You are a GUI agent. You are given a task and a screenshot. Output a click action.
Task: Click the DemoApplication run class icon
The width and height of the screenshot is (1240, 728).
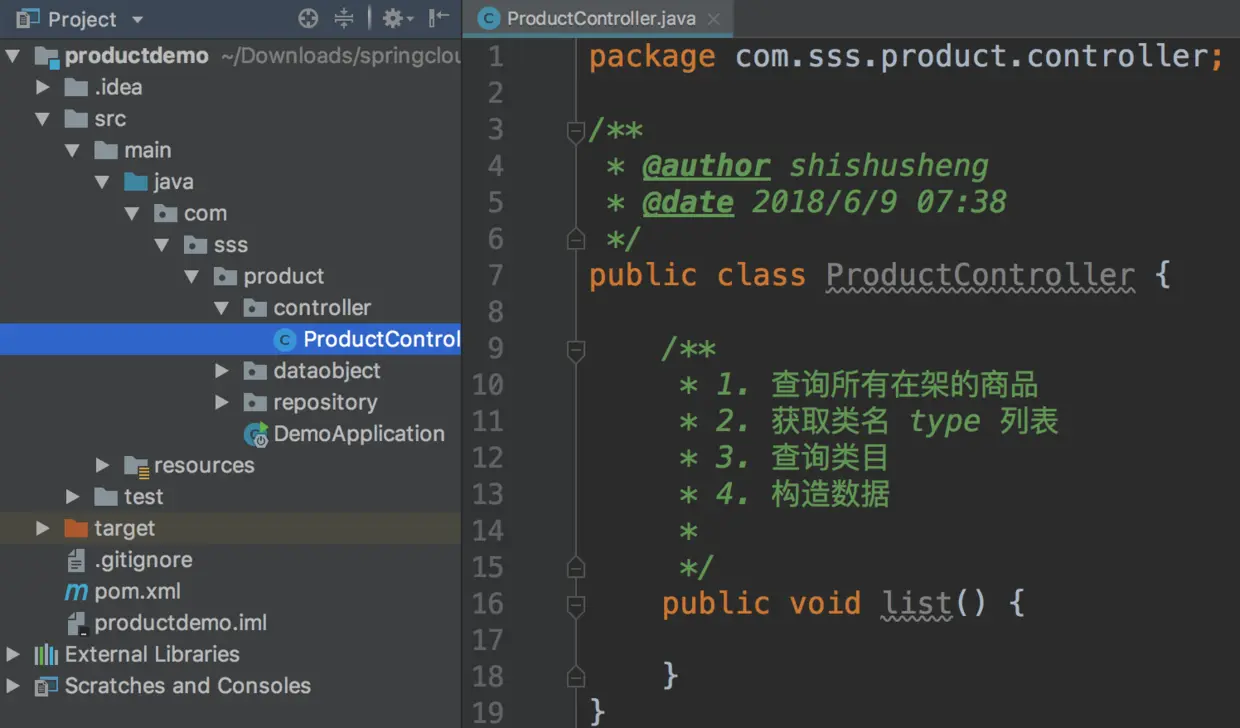[x=257, y=435]
